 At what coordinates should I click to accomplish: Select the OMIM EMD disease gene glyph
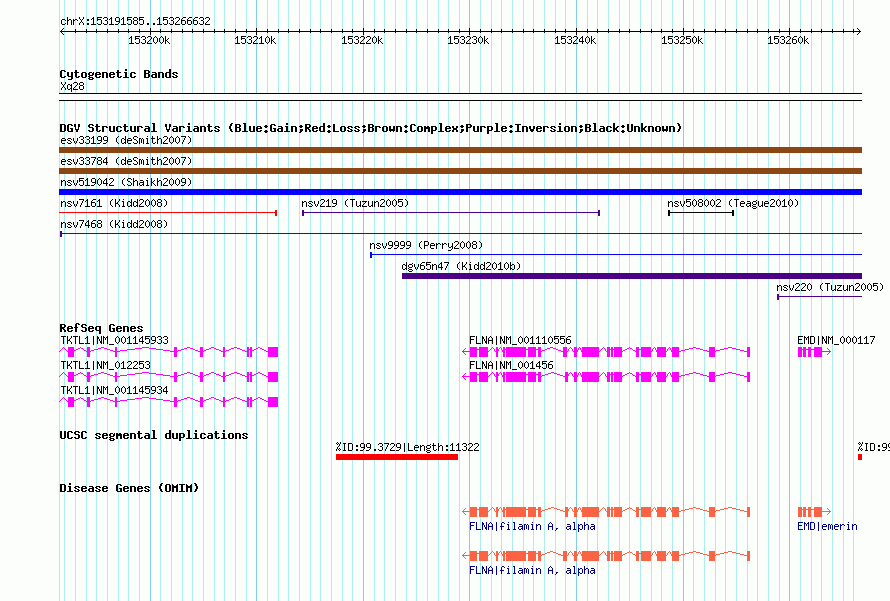coord(815,511)
